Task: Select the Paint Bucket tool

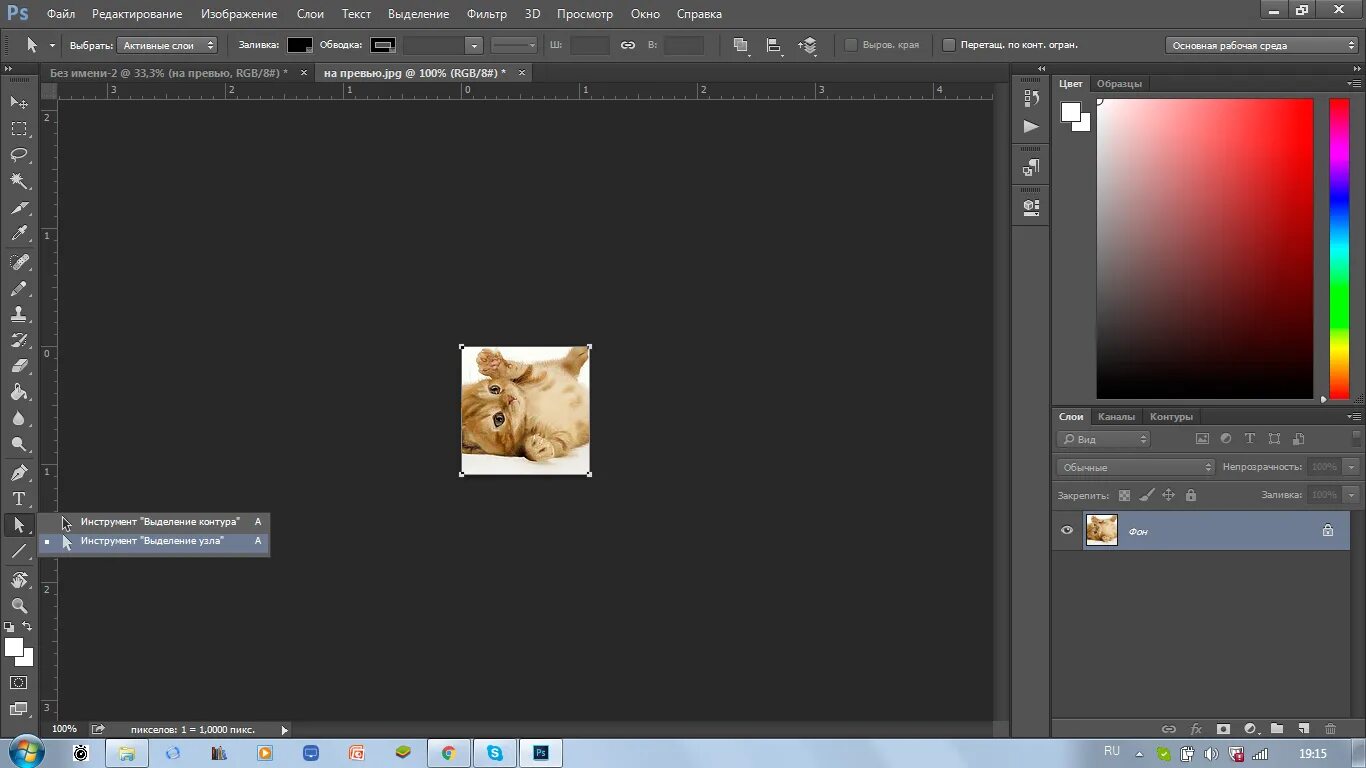Action: point(19,392)
